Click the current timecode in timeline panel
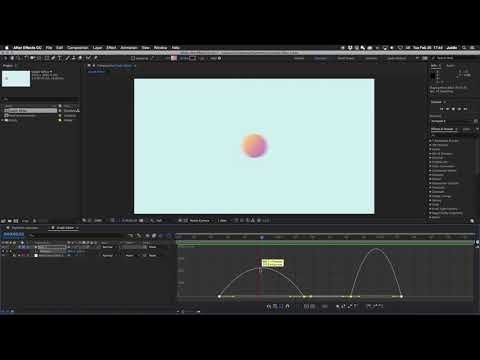This screenshot has width=480, height=360. coord(13,235)
